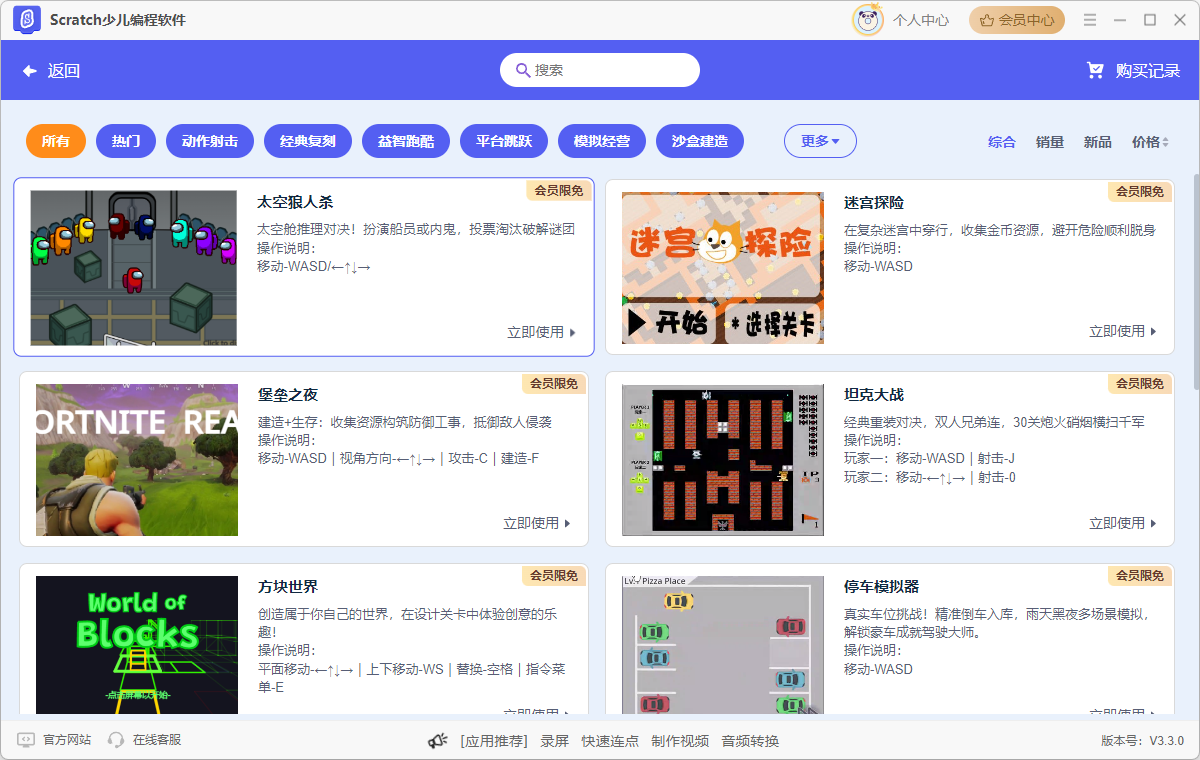1200x760 pixels.
Task: Click the 坦克大战 title
Action: (x=874, y=395)
